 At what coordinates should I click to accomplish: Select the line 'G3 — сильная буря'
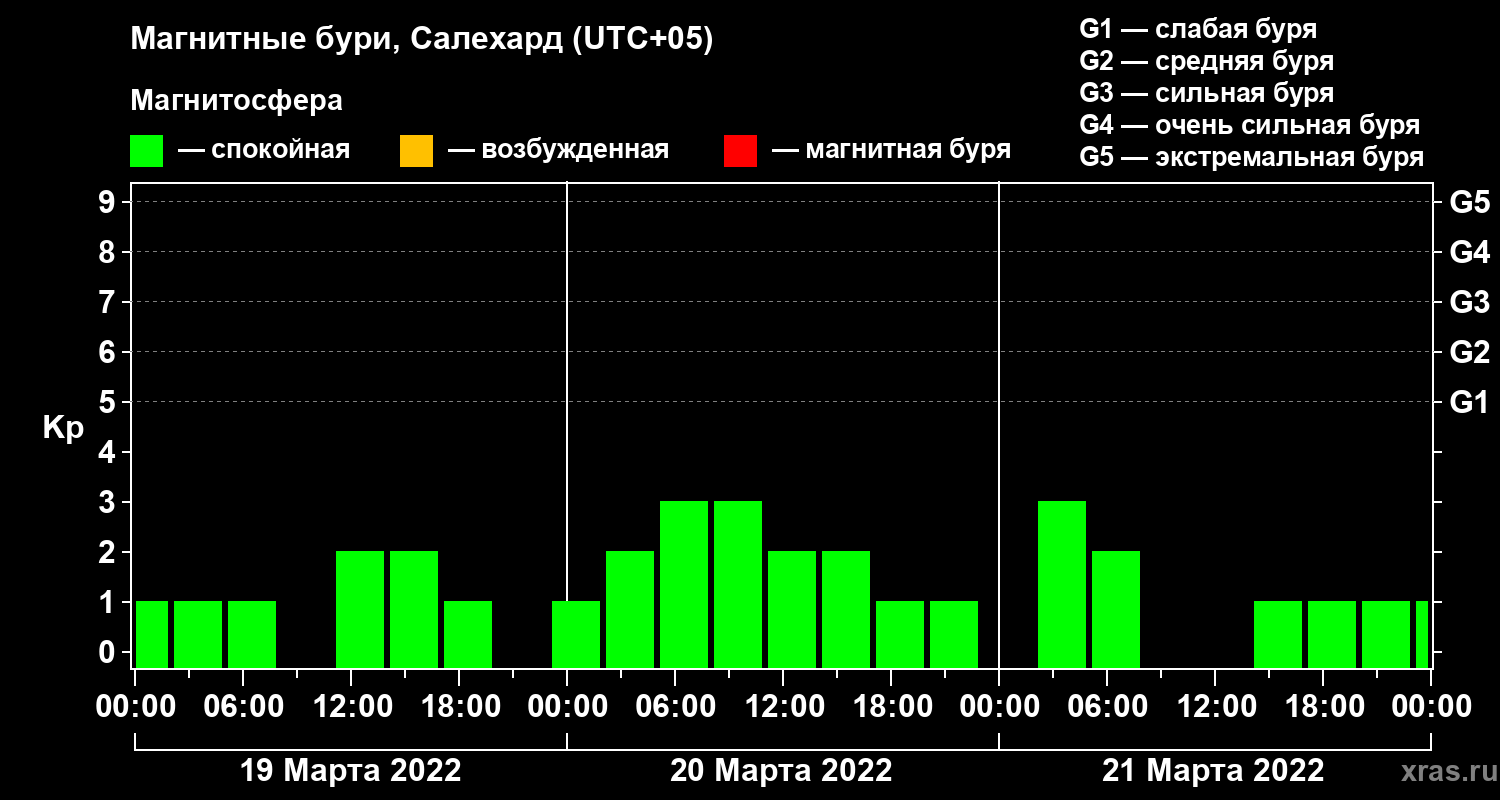(x=1207, y=93)
